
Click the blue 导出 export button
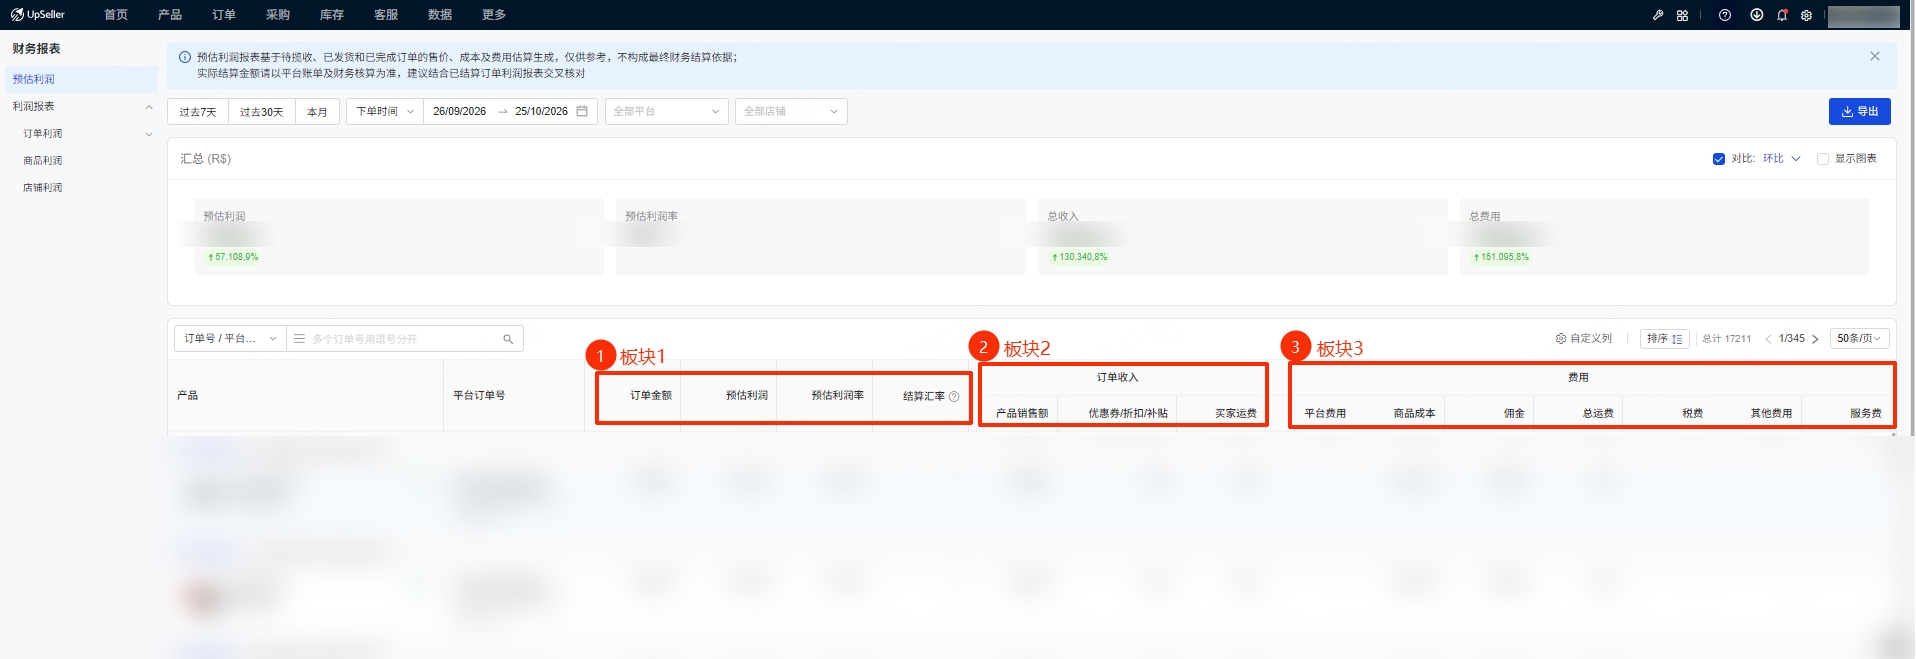(x=1860, y=111)
